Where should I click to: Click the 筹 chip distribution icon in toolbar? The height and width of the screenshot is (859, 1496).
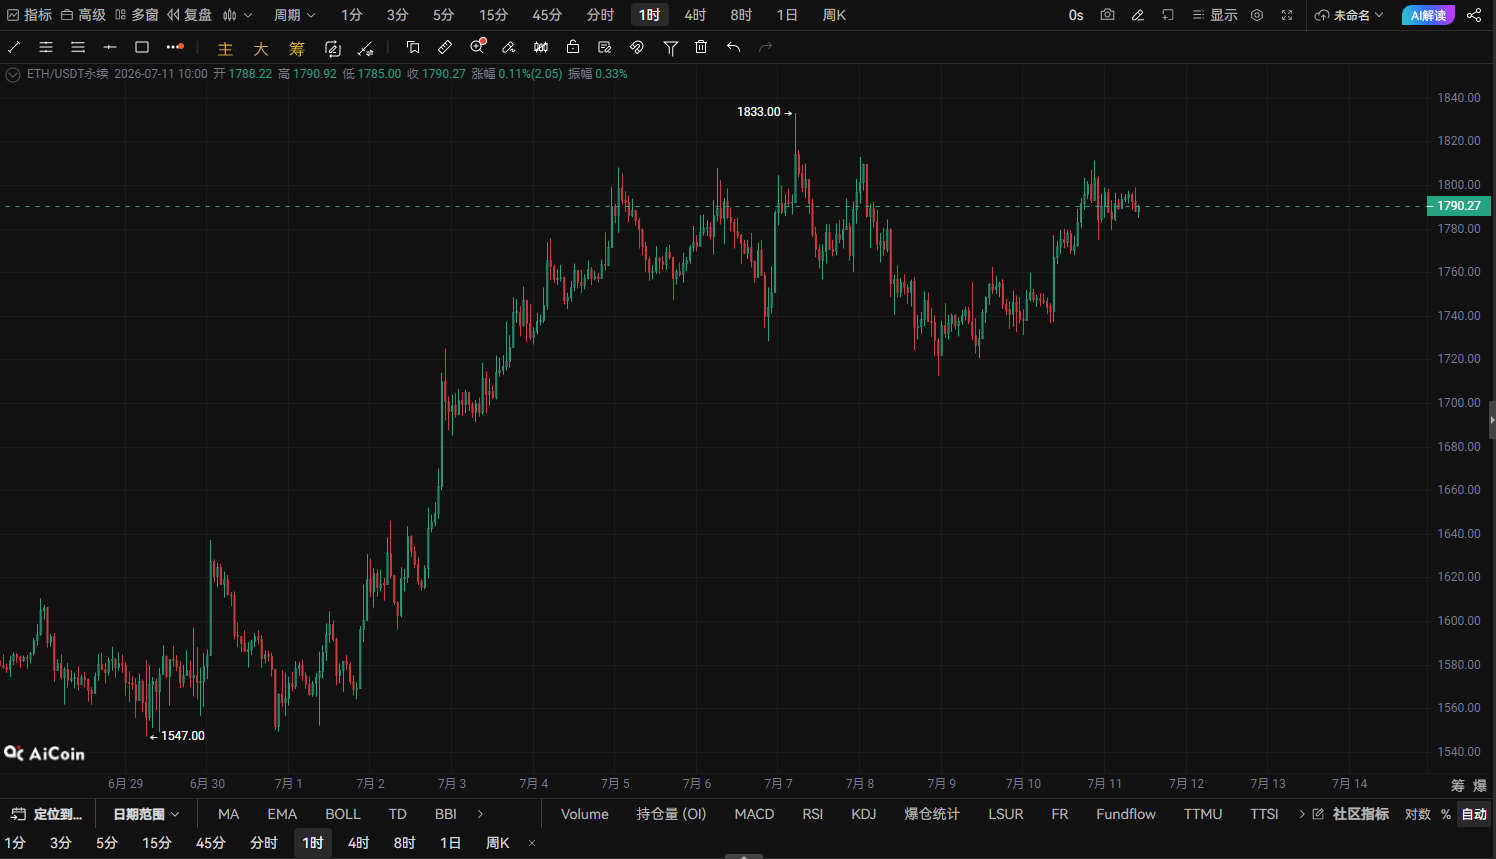pos(297,48)
